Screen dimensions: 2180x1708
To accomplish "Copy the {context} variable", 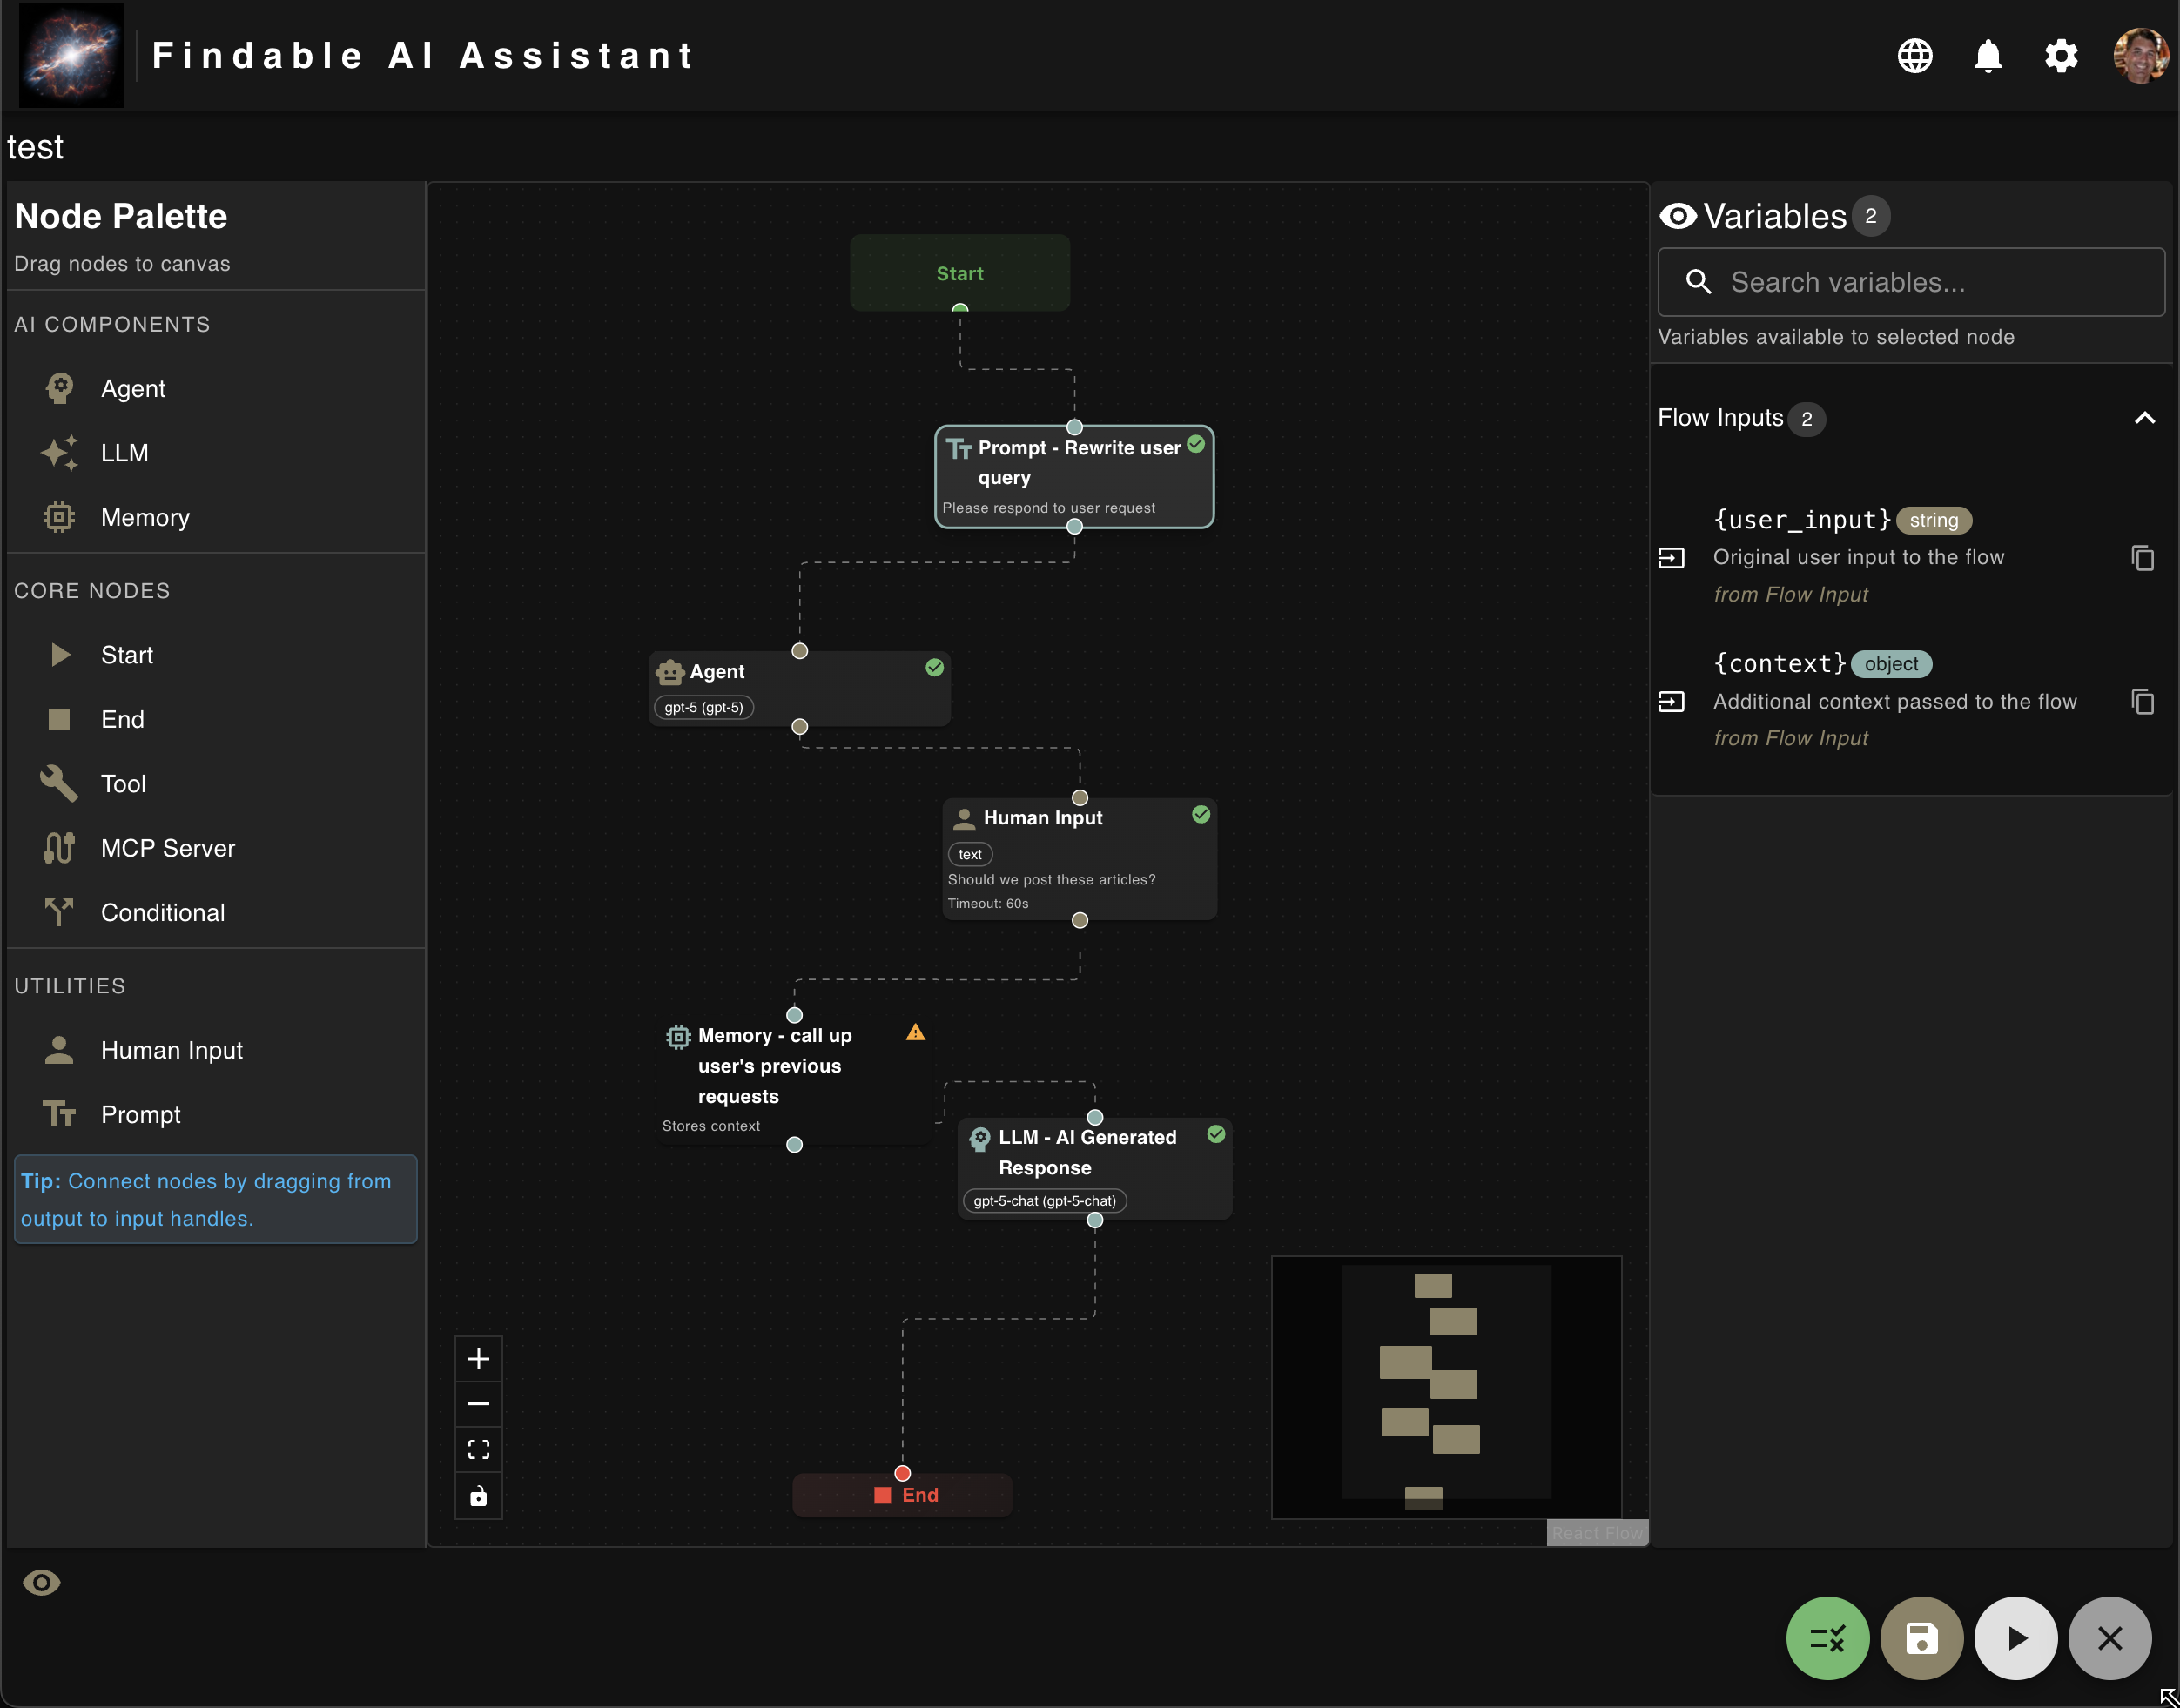I will (x=2142, y=702).
